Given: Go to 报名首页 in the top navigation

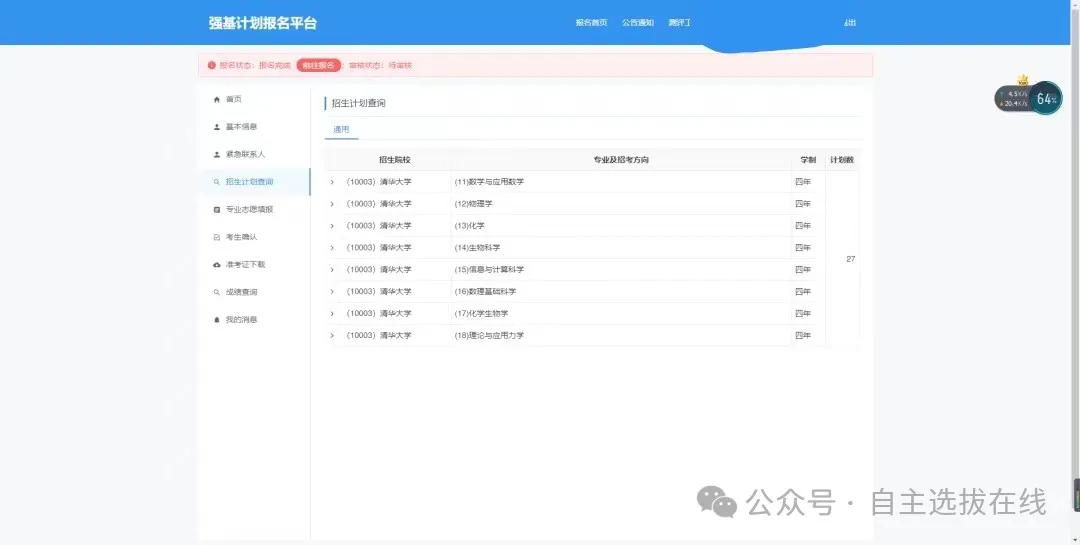Looking at the screenshot, I should [591, 23].
